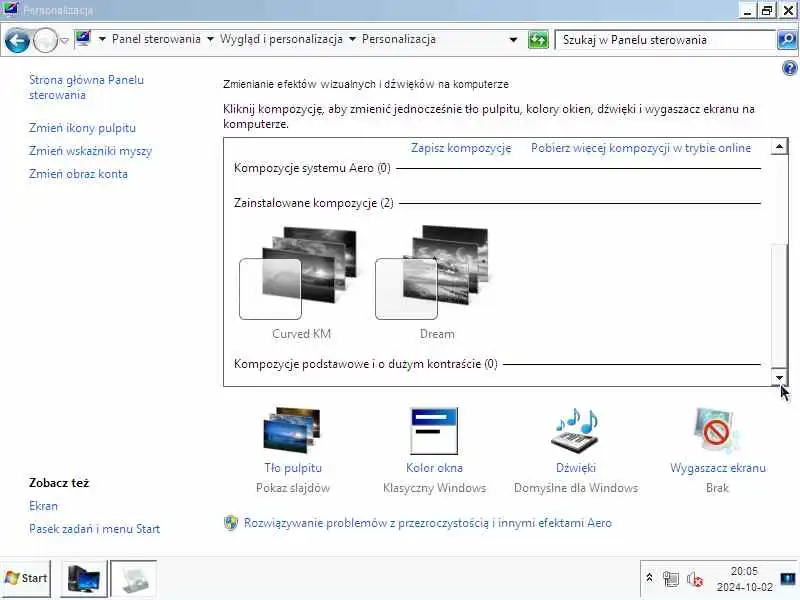Click Zapisz kompozycję link
This screenshot has width=800, height=600.
pos(461,148)
